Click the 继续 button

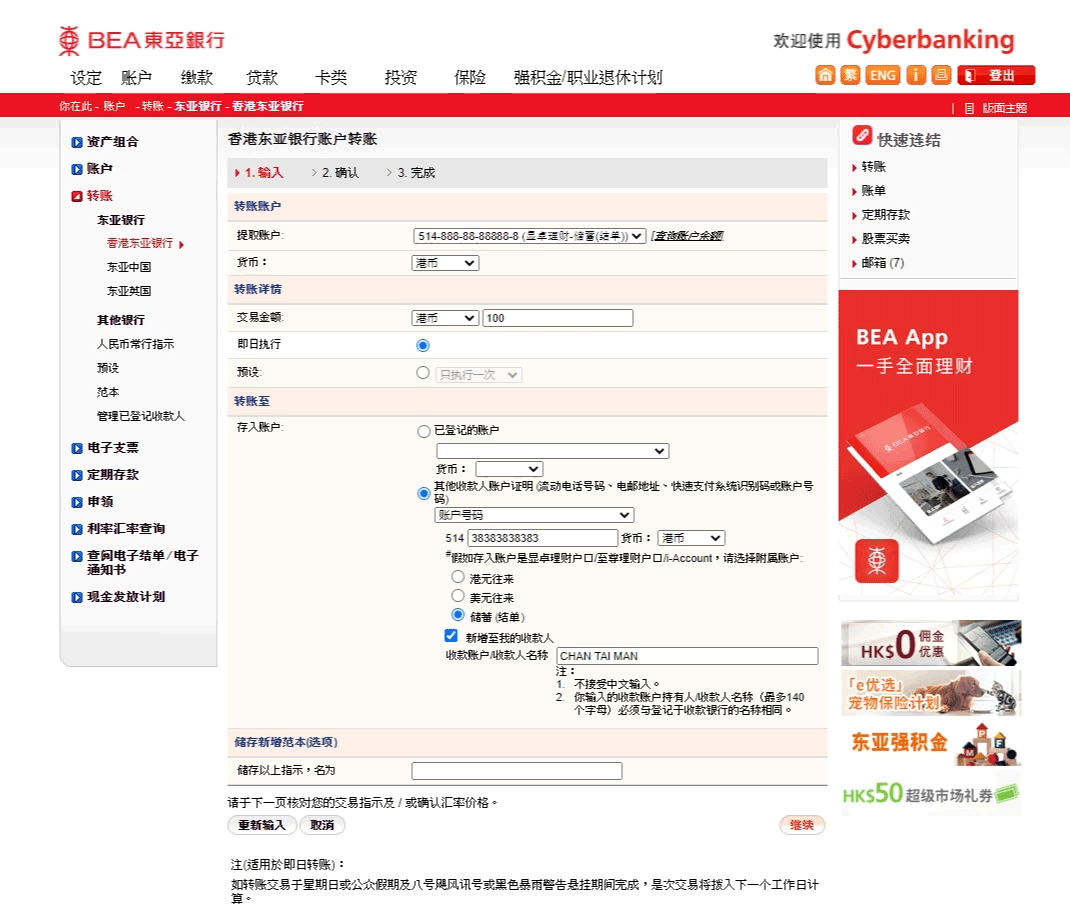tap(802, 825)
